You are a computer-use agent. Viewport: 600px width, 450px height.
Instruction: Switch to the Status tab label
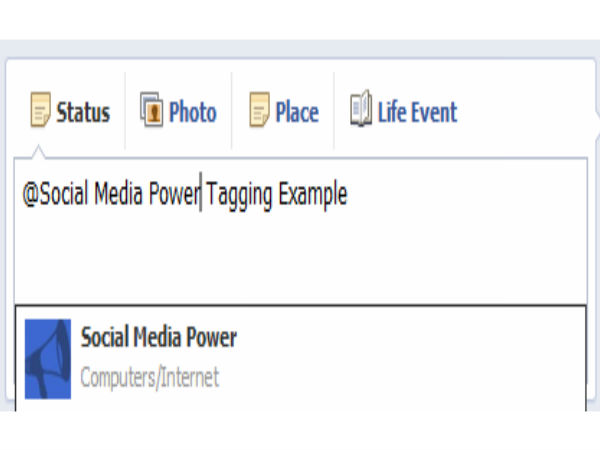point(83,112)
